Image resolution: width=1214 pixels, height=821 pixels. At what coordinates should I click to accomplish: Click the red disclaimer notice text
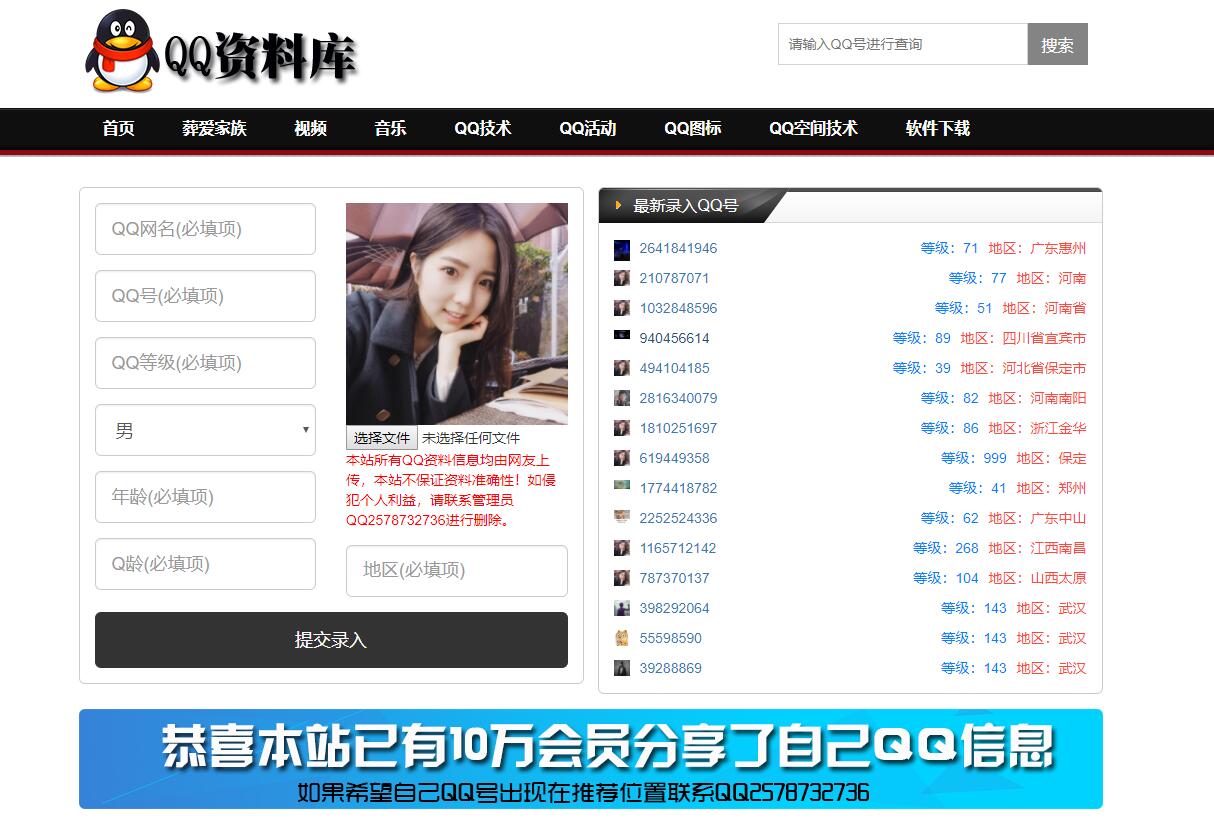click(x=452, y=490)
